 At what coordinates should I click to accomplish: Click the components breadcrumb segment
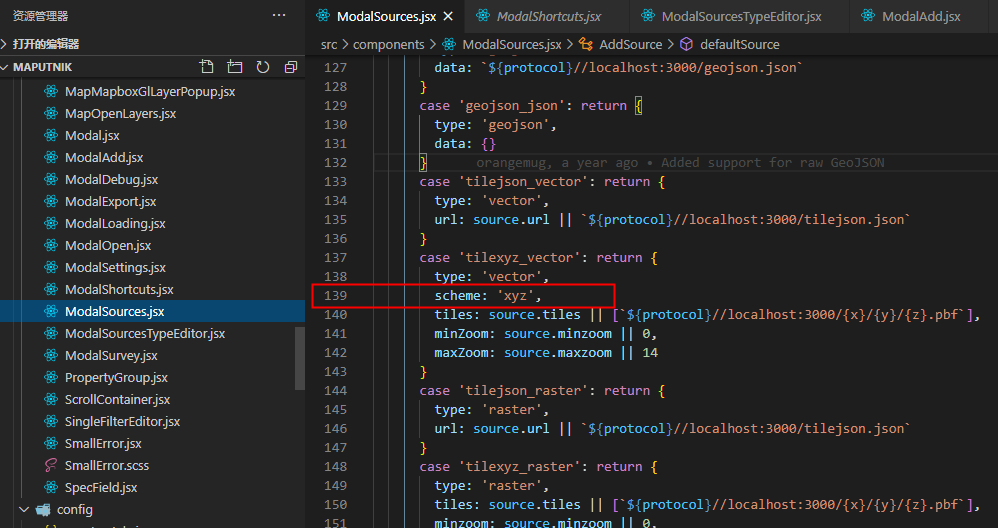point(388,45)
